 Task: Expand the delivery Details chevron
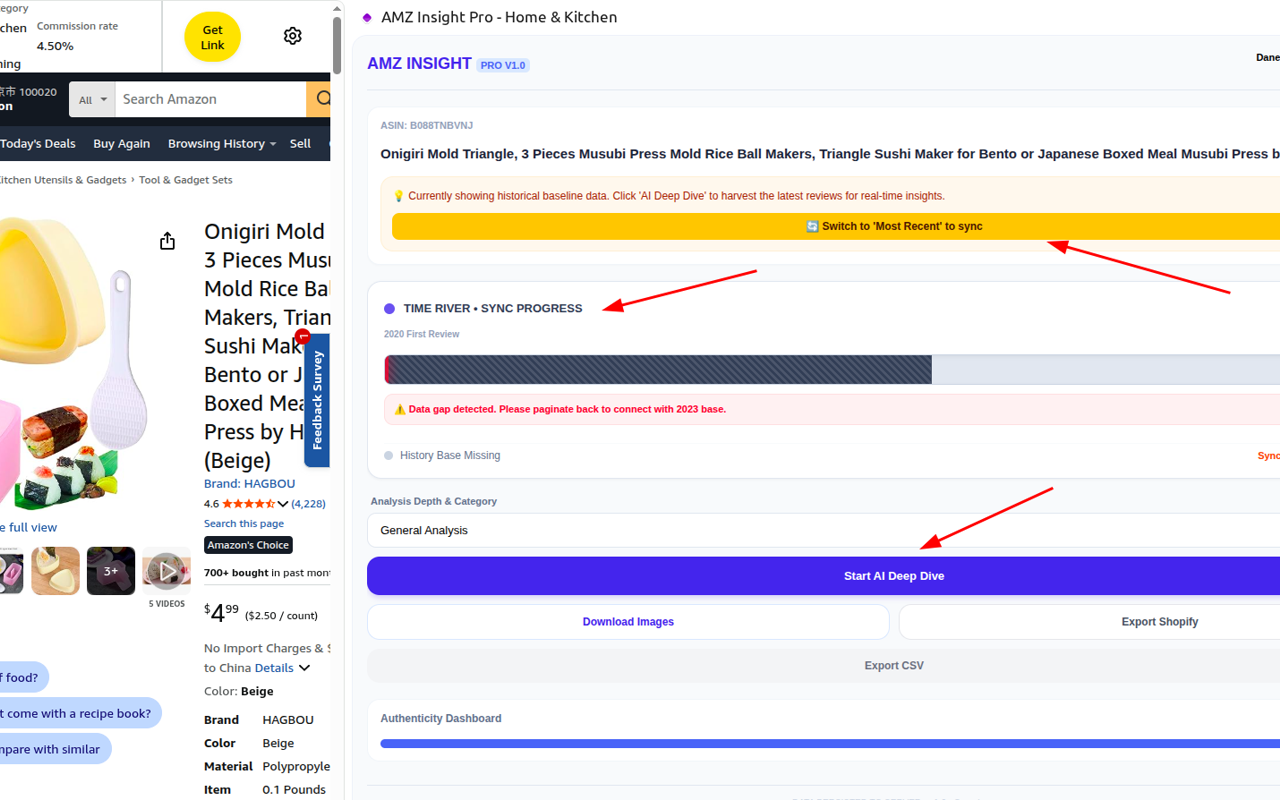[304, 668]
